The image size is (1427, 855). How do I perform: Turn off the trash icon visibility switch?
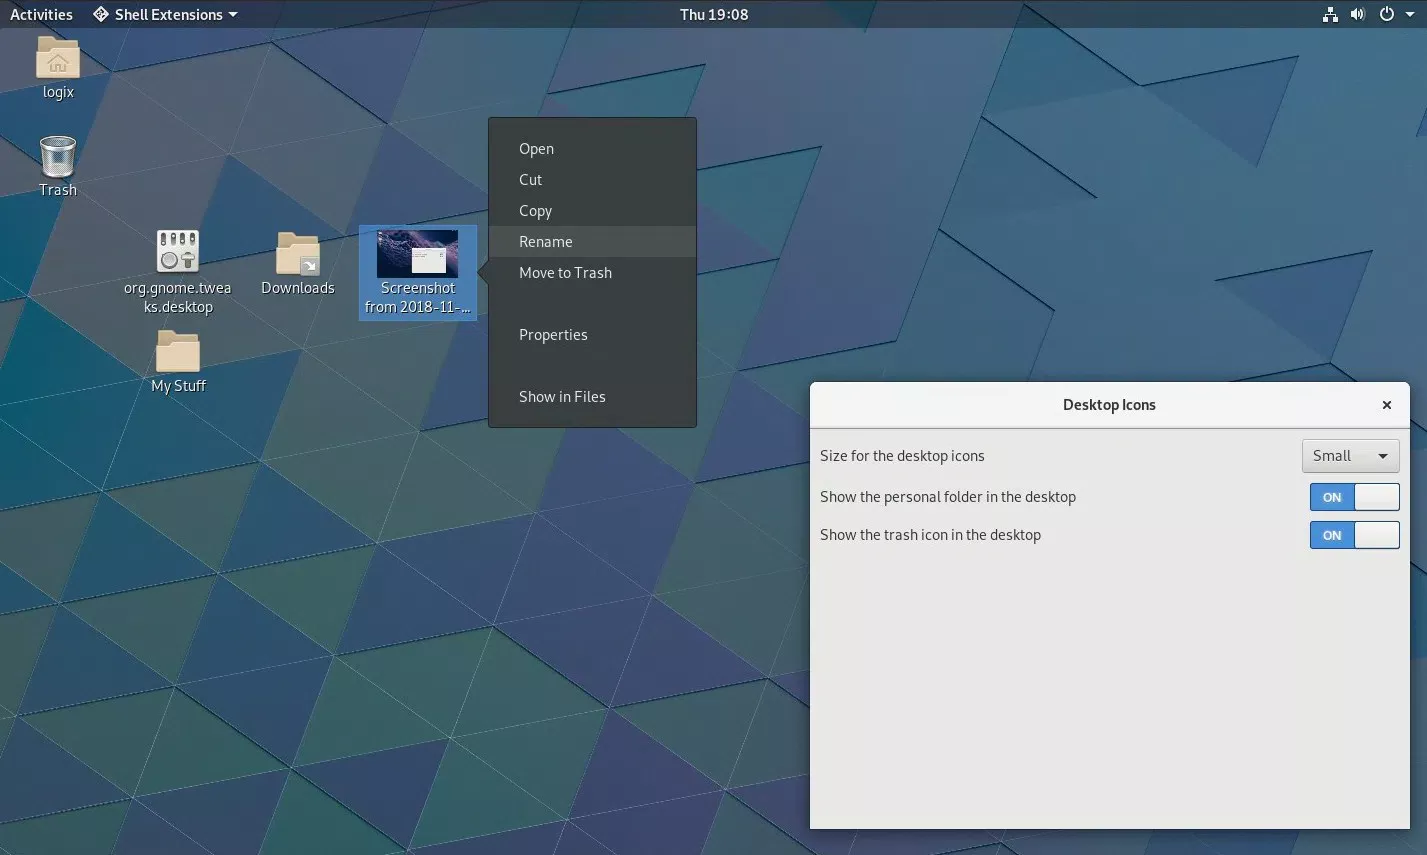coord(1354,535)
